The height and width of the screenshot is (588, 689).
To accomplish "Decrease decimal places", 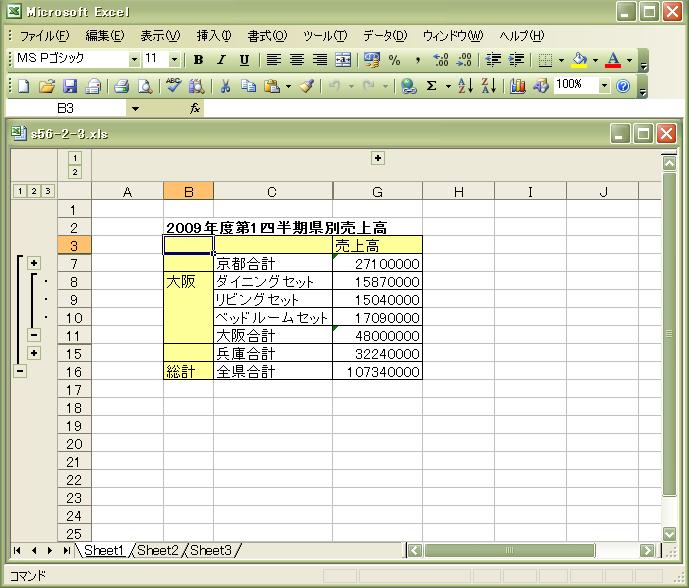I will point(464,60).
